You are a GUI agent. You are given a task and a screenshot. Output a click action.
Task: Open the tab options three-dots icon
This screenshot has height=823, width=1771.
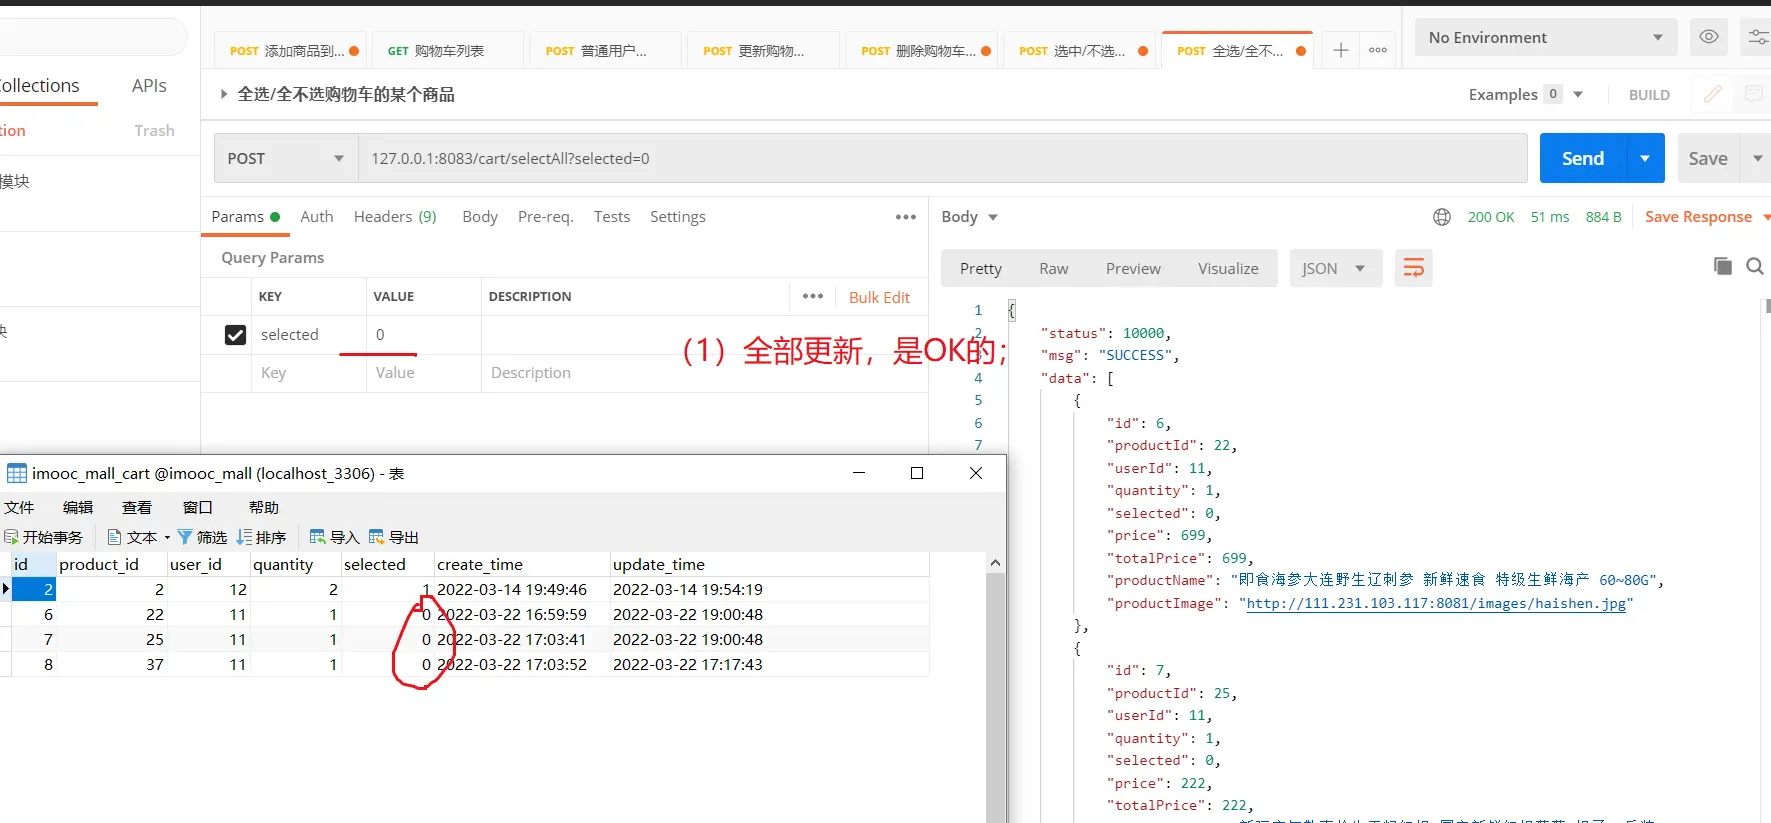[1378, 50]
